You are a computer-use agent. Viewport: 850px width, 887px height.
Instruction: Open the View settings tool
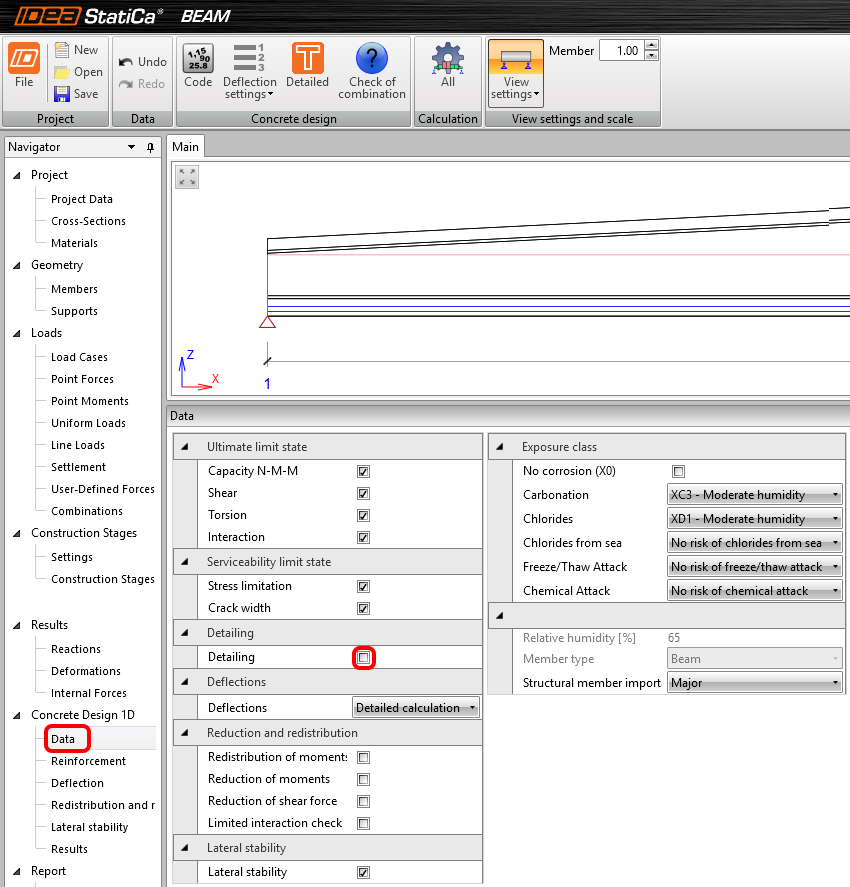click(516, 72)
